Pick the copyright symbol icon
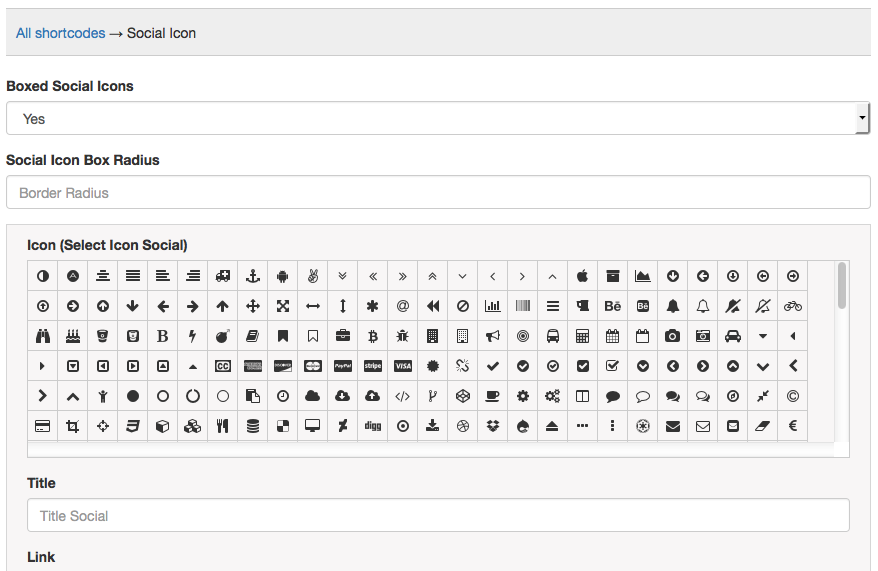 pos(792,396)
